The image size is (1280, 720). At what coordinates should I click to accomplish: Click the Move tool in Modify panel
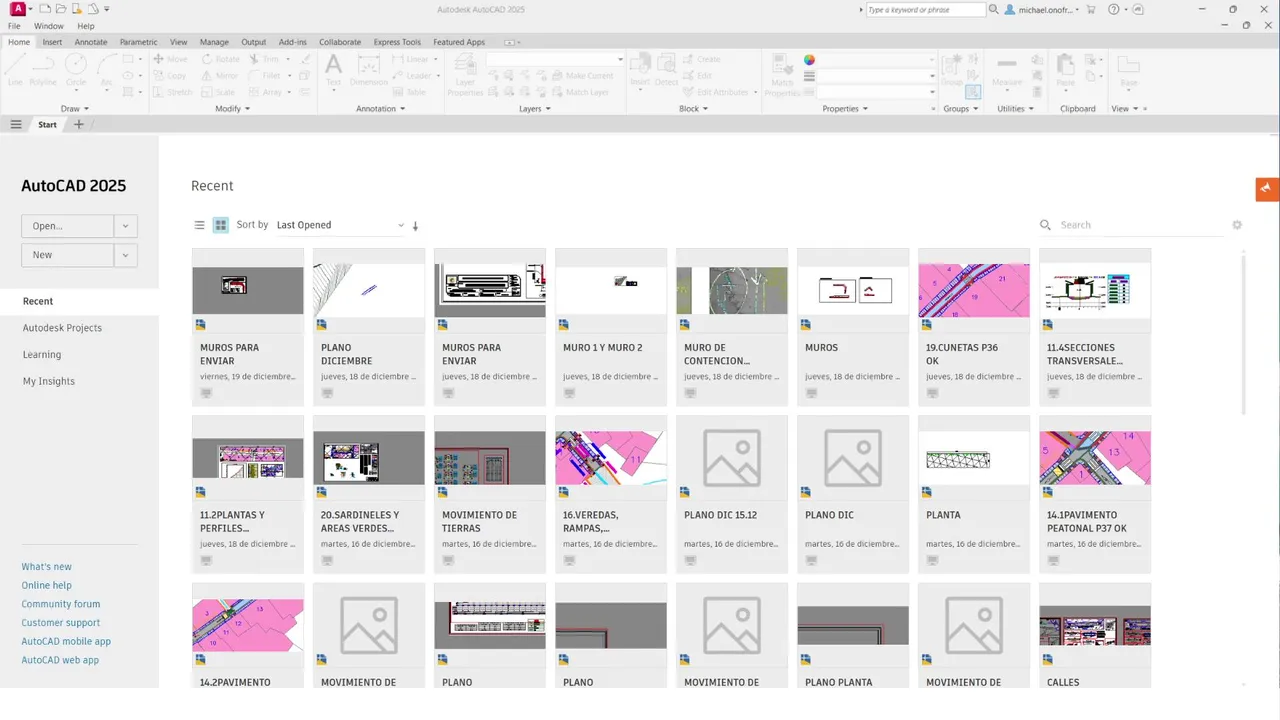pyautogui.click(x=170, y=59)
